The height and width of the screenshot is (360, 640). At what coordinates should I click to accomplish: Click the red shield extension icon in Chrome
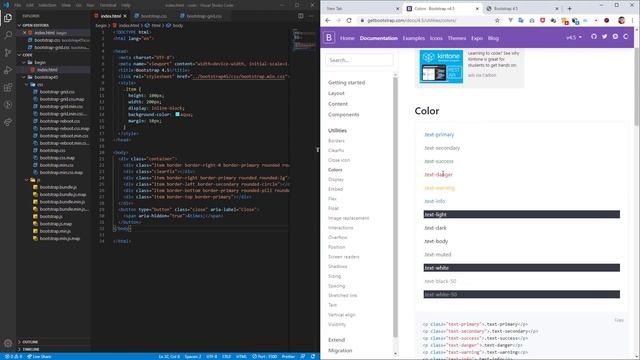pos(542,20)
